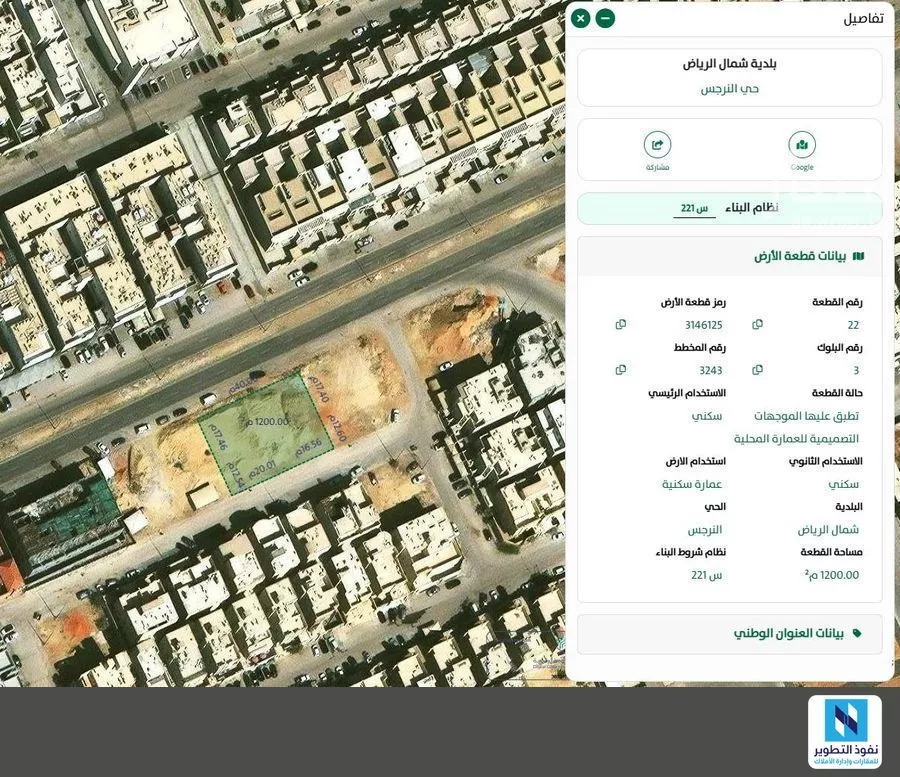The height and width of the screenshot is (777, 900).
Task: Copy parcel code 3146125 with copy icon
Action: pos(620,323)
